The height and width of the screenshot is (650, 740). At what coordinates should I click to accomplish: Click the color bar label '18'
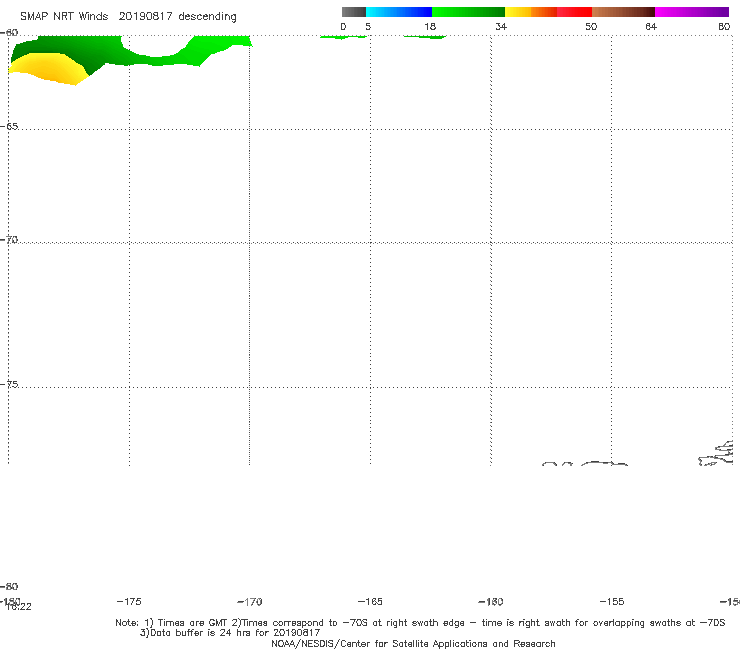[x=430, y=27]
